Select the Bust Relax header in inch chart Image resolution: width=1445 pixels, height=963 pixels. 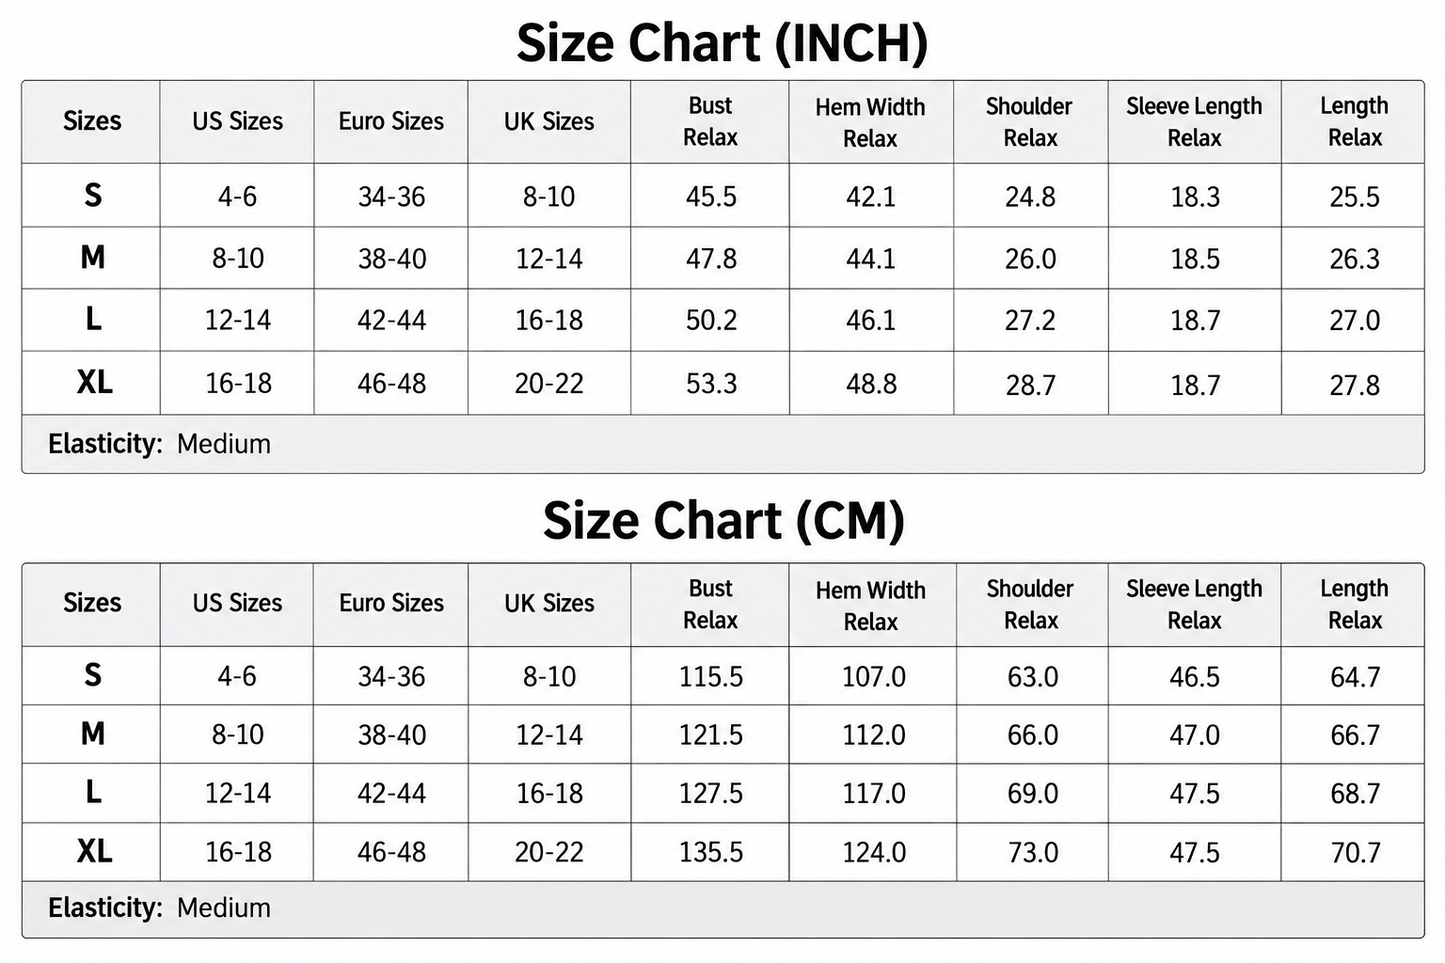point(710,121)
